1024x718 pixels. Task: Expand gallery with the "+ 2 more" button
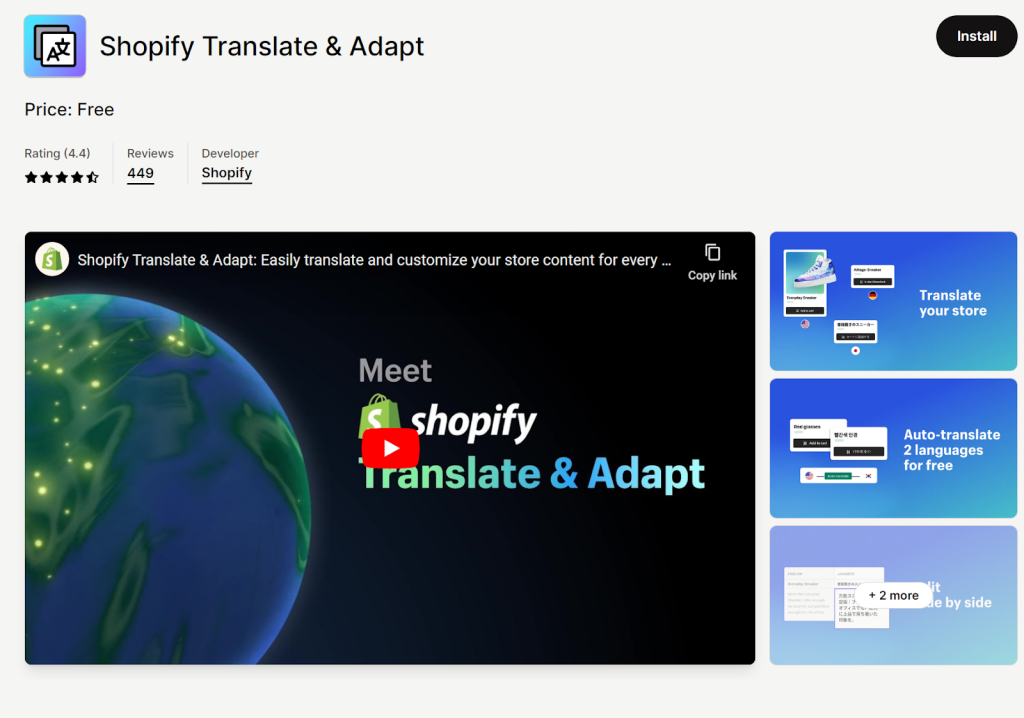coord(893,595)
